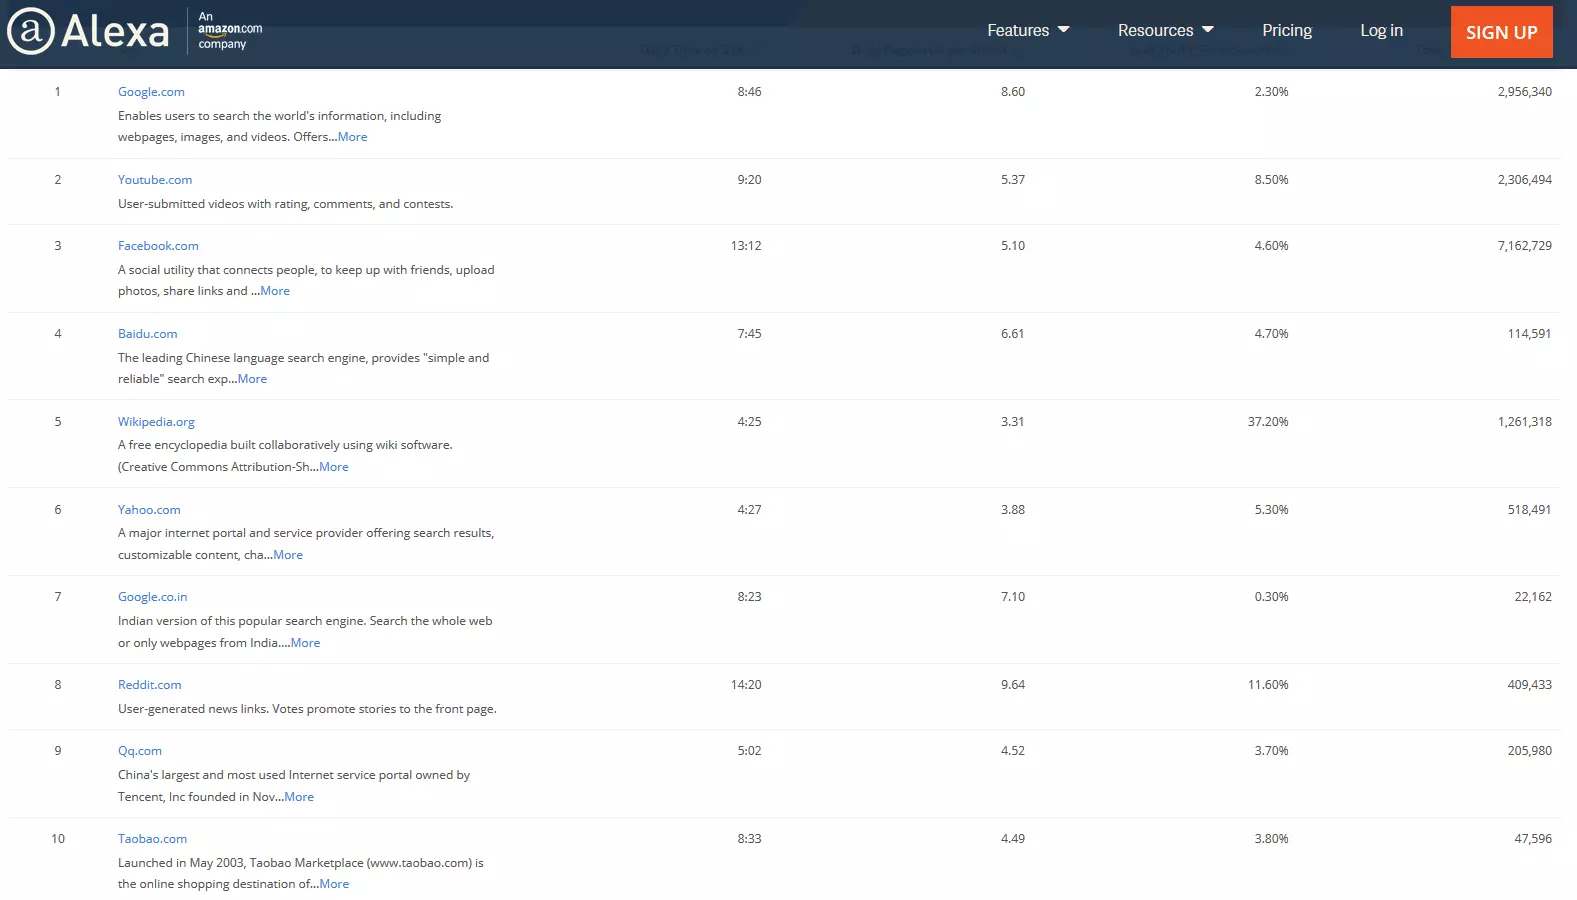1577x900 pixels.
Task: Open the Google.co.in site link
Action: tap(152, 597)
